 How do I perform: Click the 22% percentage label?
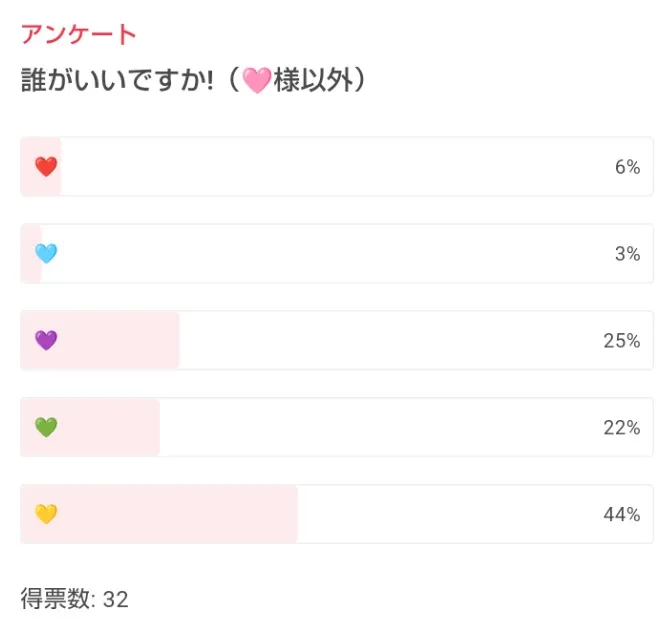pos(622,428)
